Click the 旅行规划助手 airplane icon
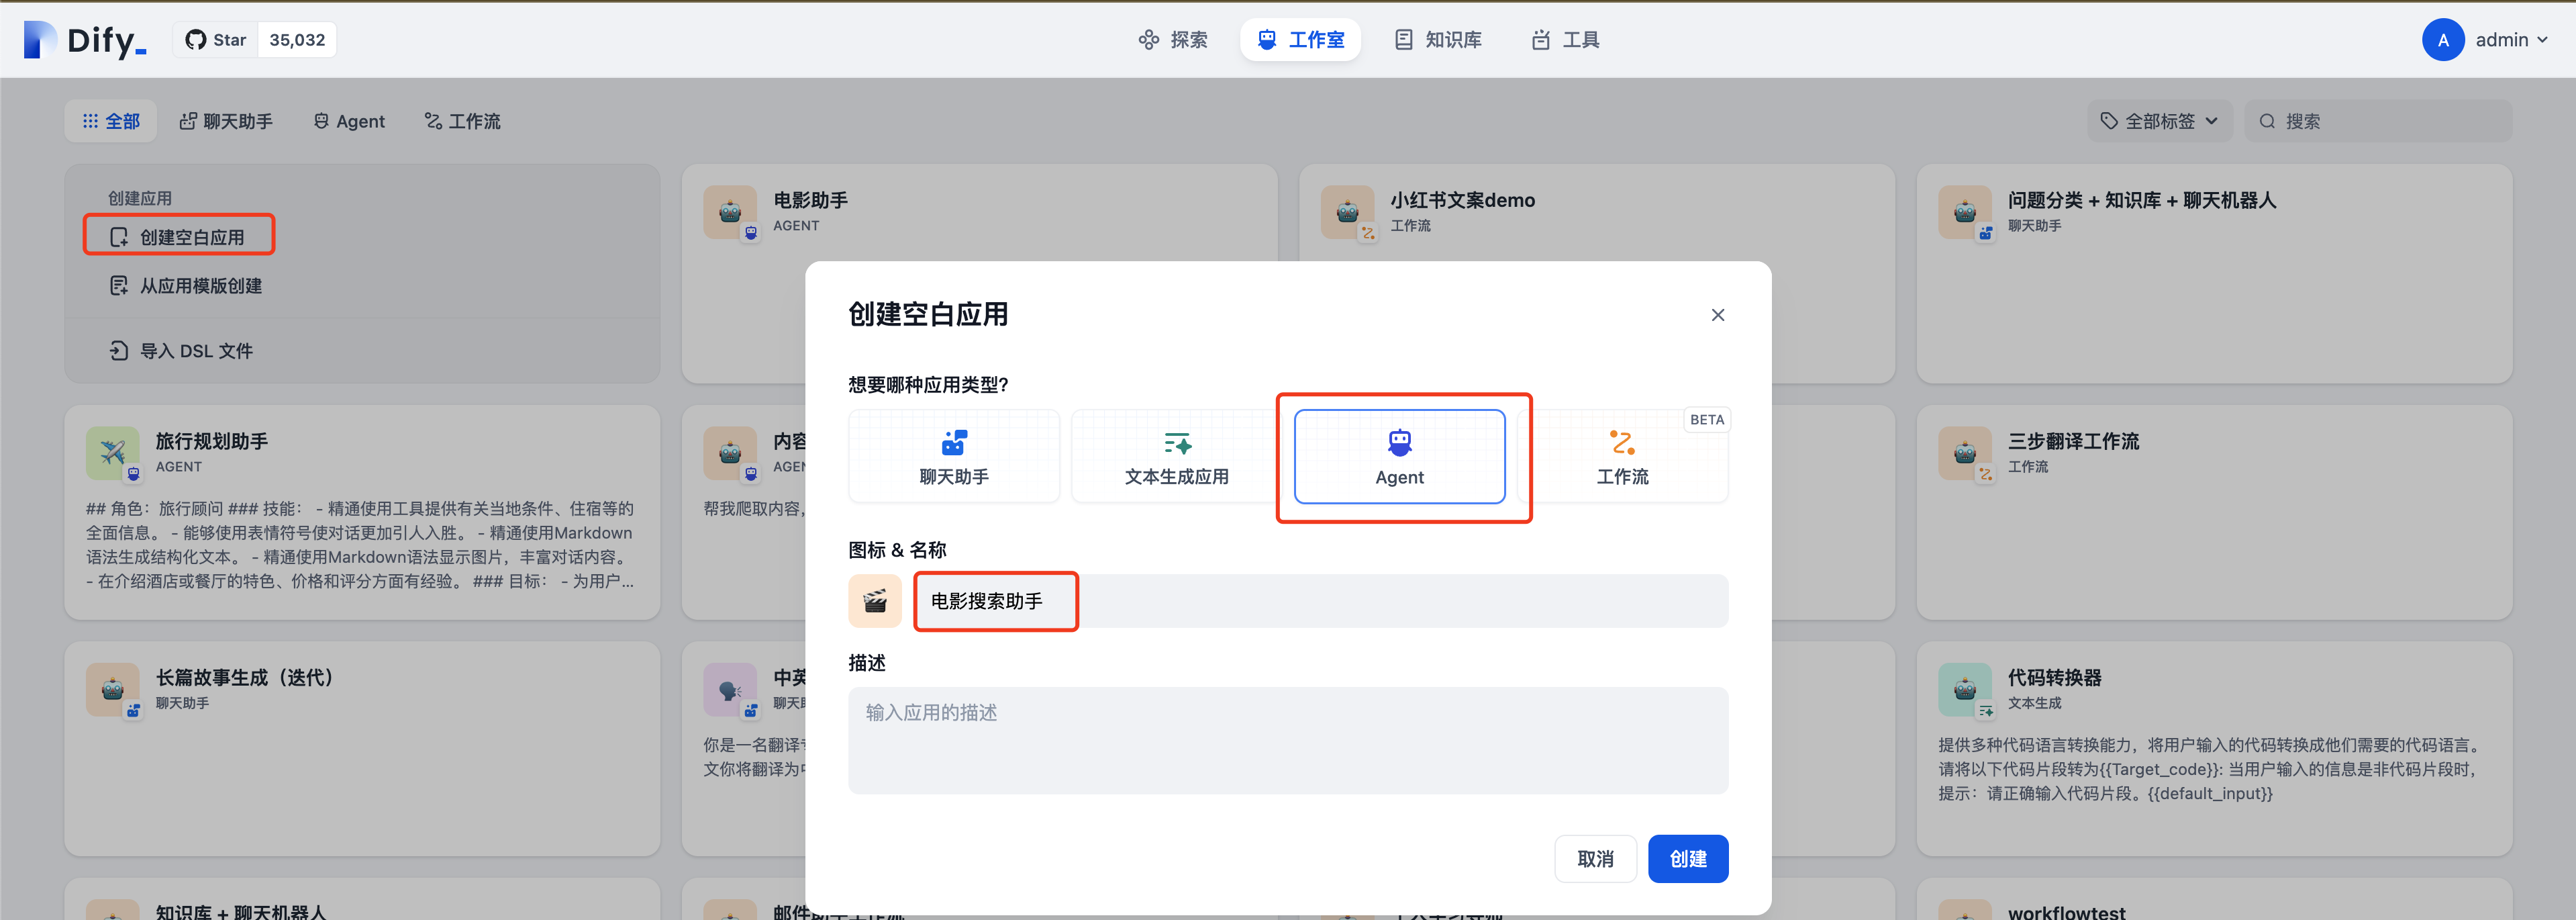Image resolution: width=2576 pixels, height=920 pixels. pyautogui.click(x=112, y=452)
